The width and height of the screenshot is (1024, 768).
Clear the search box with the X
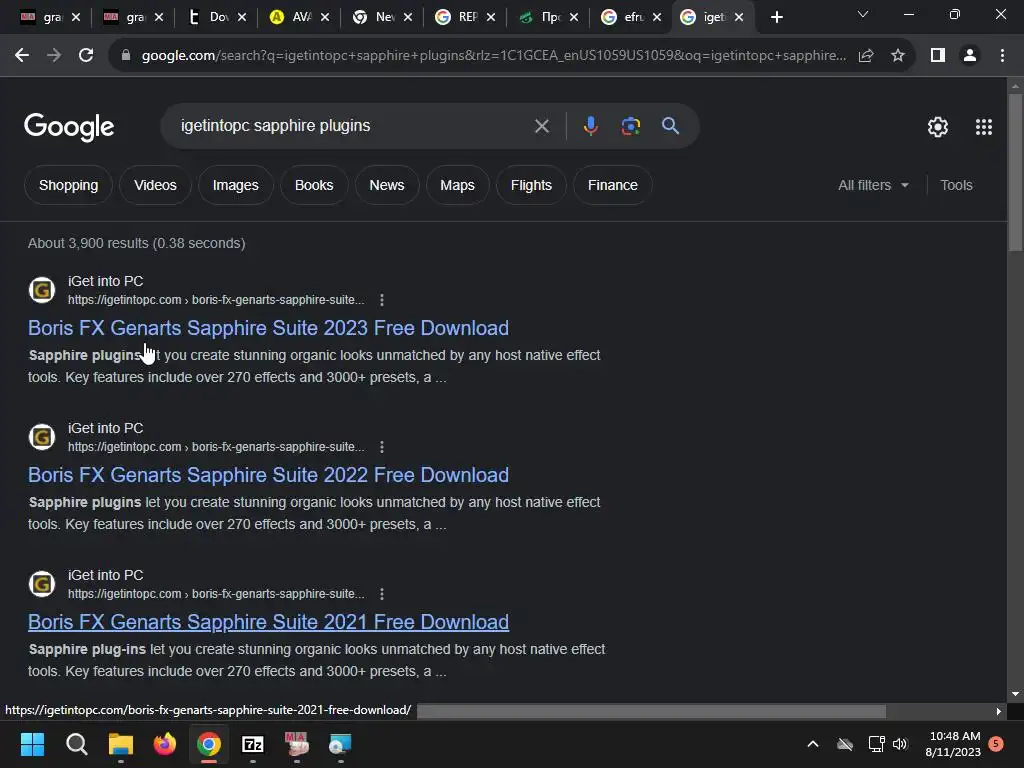[541, 126]
